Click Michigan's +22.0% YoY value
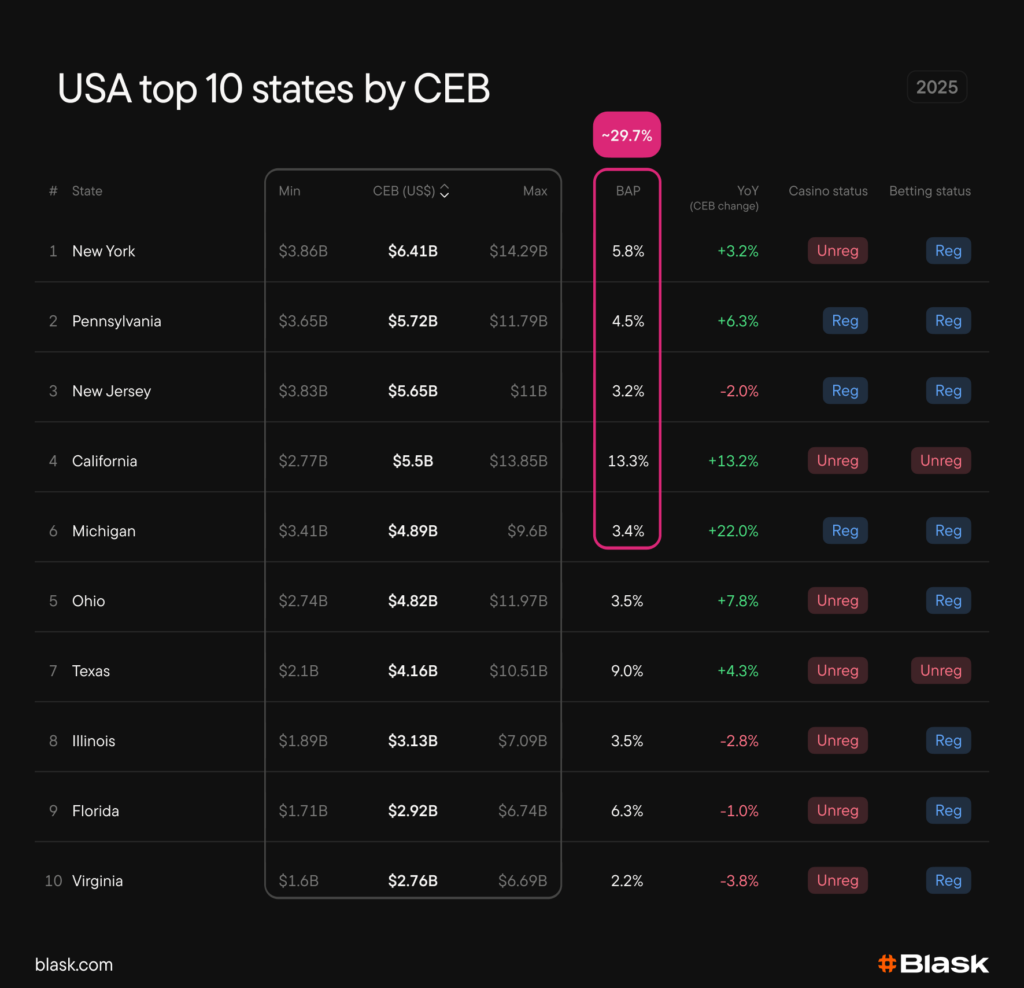Screen dimensions: 1024x988 [732, 531]
